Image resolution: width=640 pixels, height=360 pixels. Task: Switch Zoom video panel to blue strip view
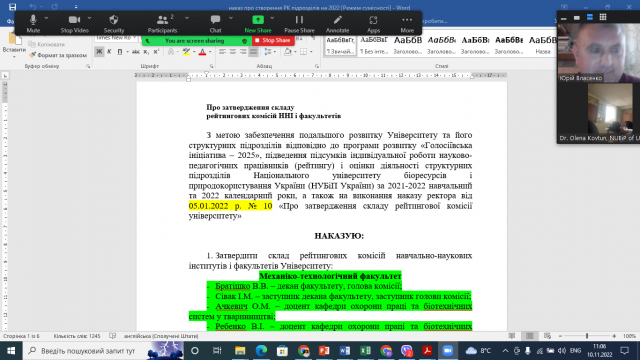pyautogui.click(x=590, y=17)
